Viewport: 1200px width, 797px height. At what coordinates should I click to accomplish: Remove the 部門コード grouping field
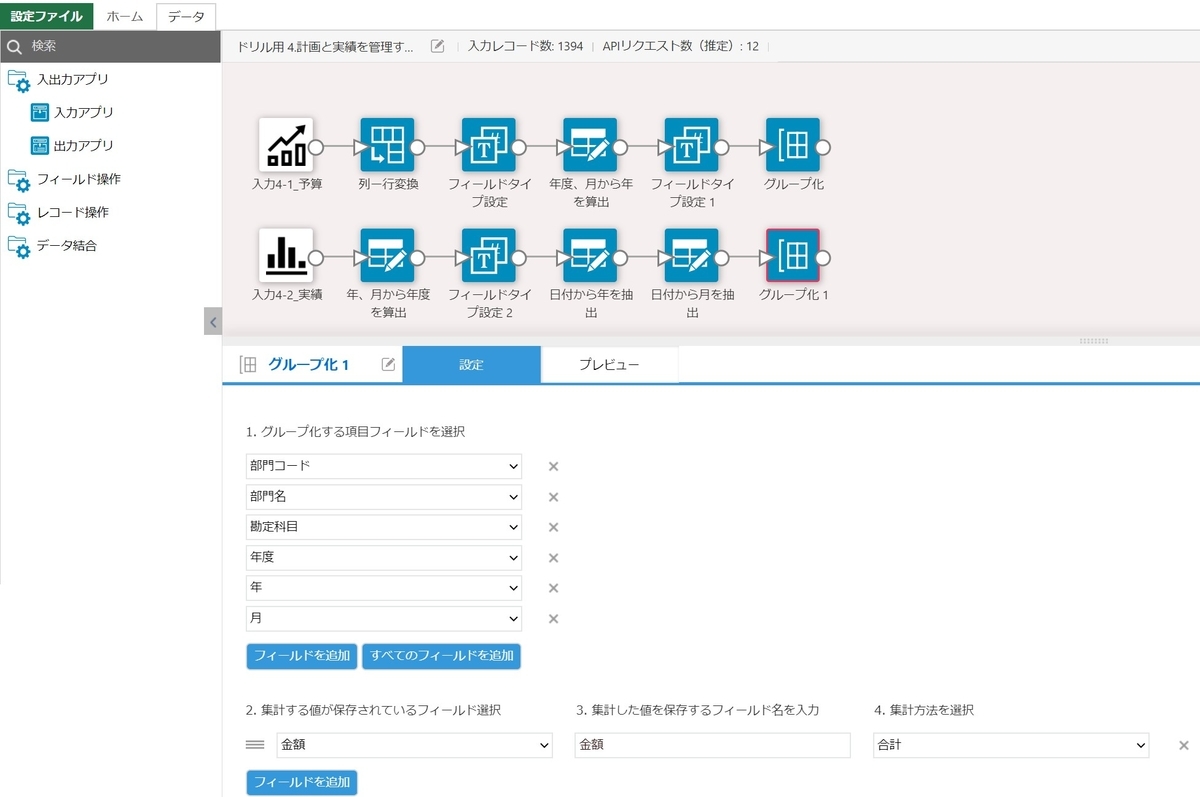coord(553,466)
